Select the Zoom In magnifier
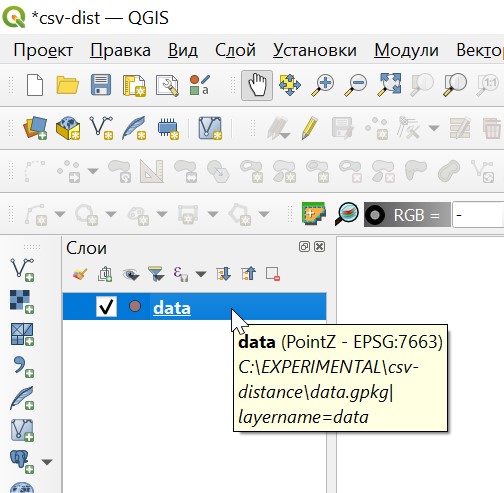504x493 pixels. [323, 85]
